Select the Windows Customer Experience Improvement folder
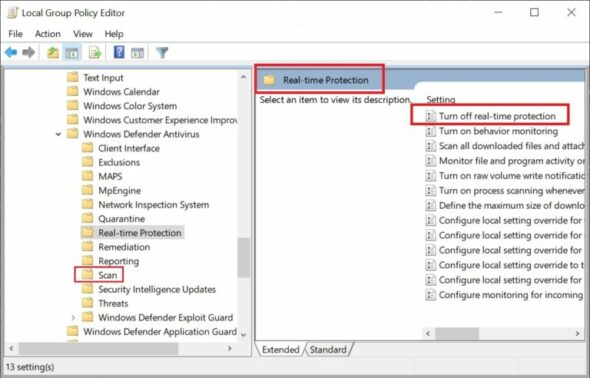 (x=152, y=120)
